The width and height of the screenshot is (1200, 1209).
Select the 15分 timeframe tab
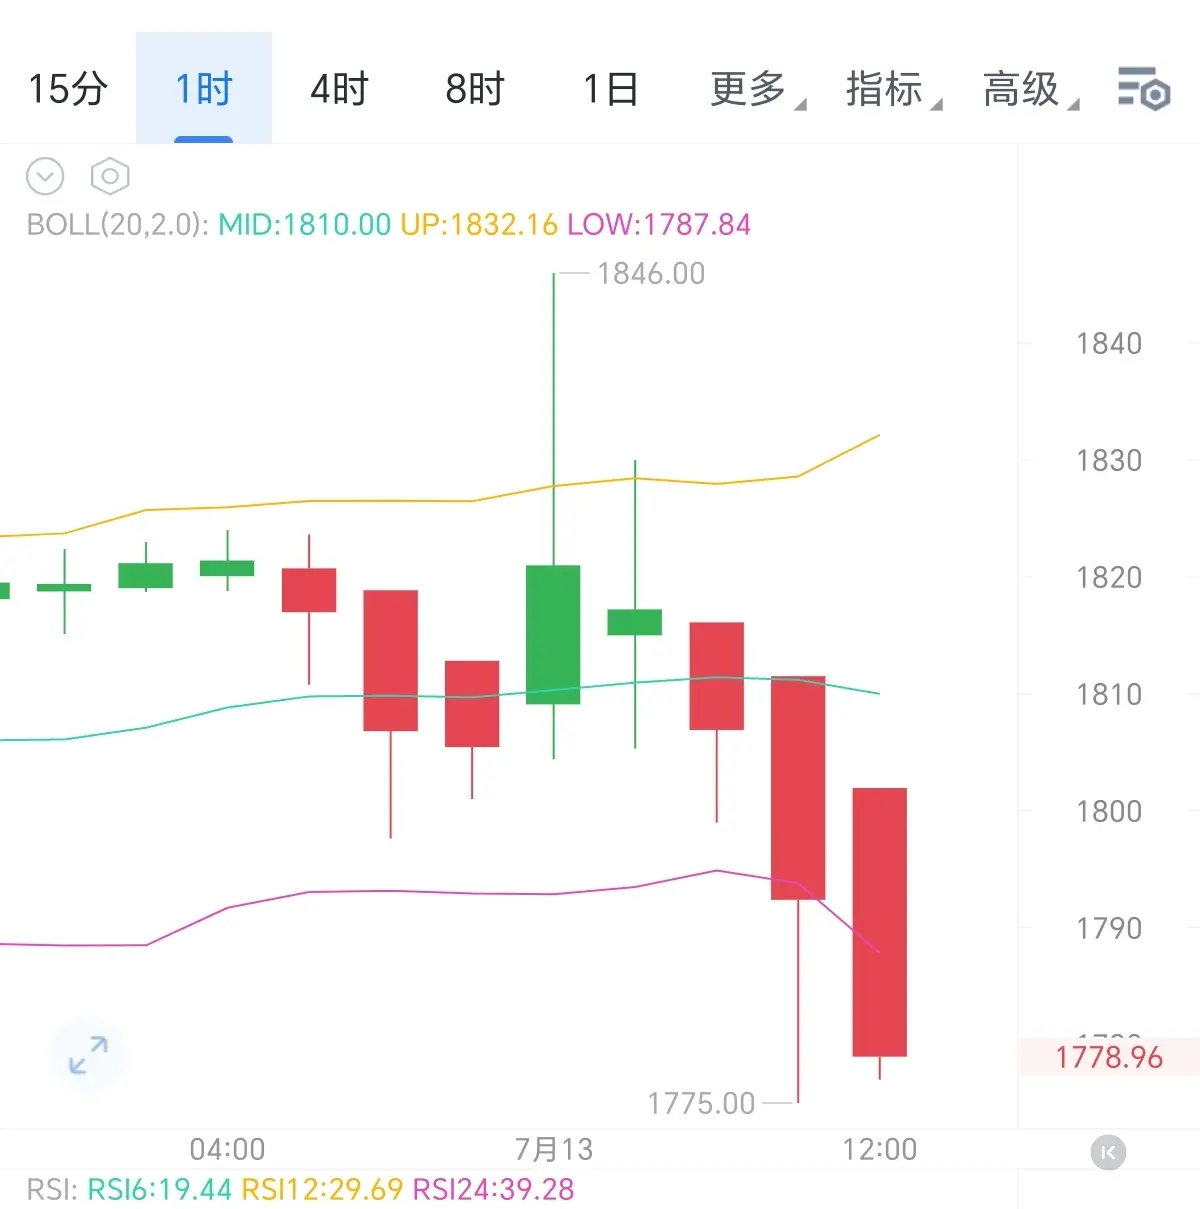68,89
